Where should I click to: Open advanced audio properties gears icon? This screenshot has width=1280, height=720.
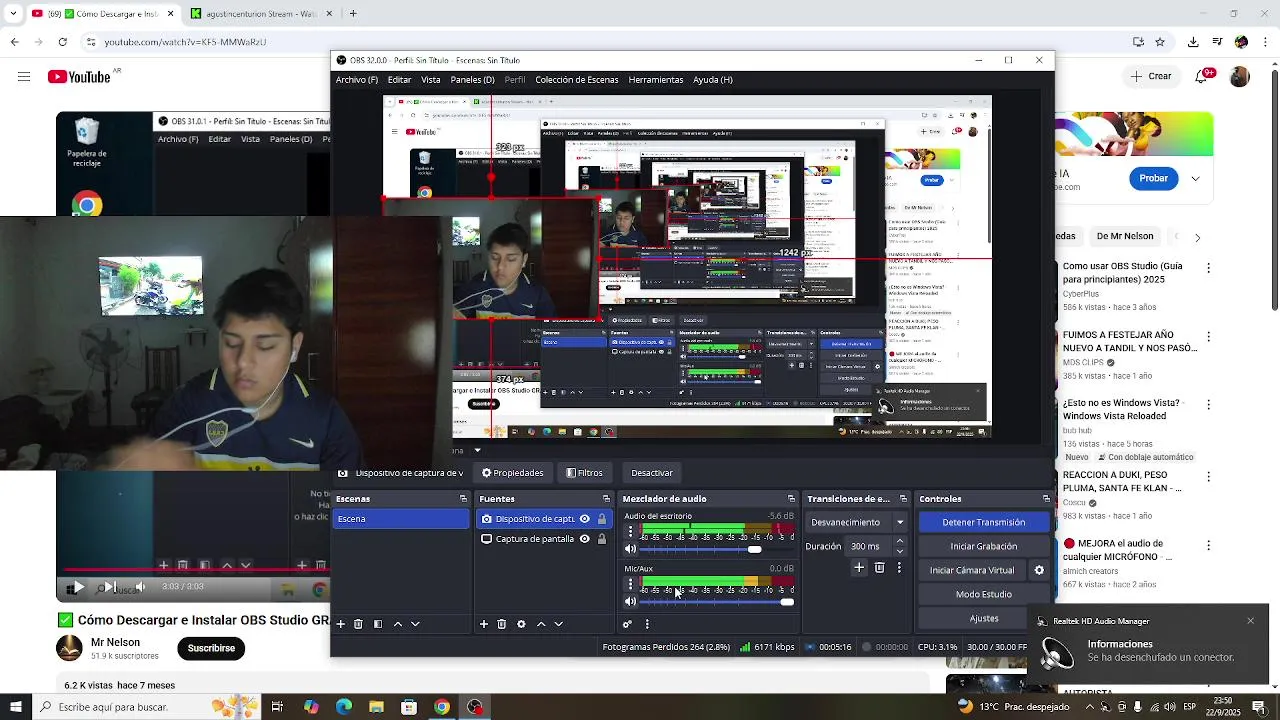click(x=627, y=624)
